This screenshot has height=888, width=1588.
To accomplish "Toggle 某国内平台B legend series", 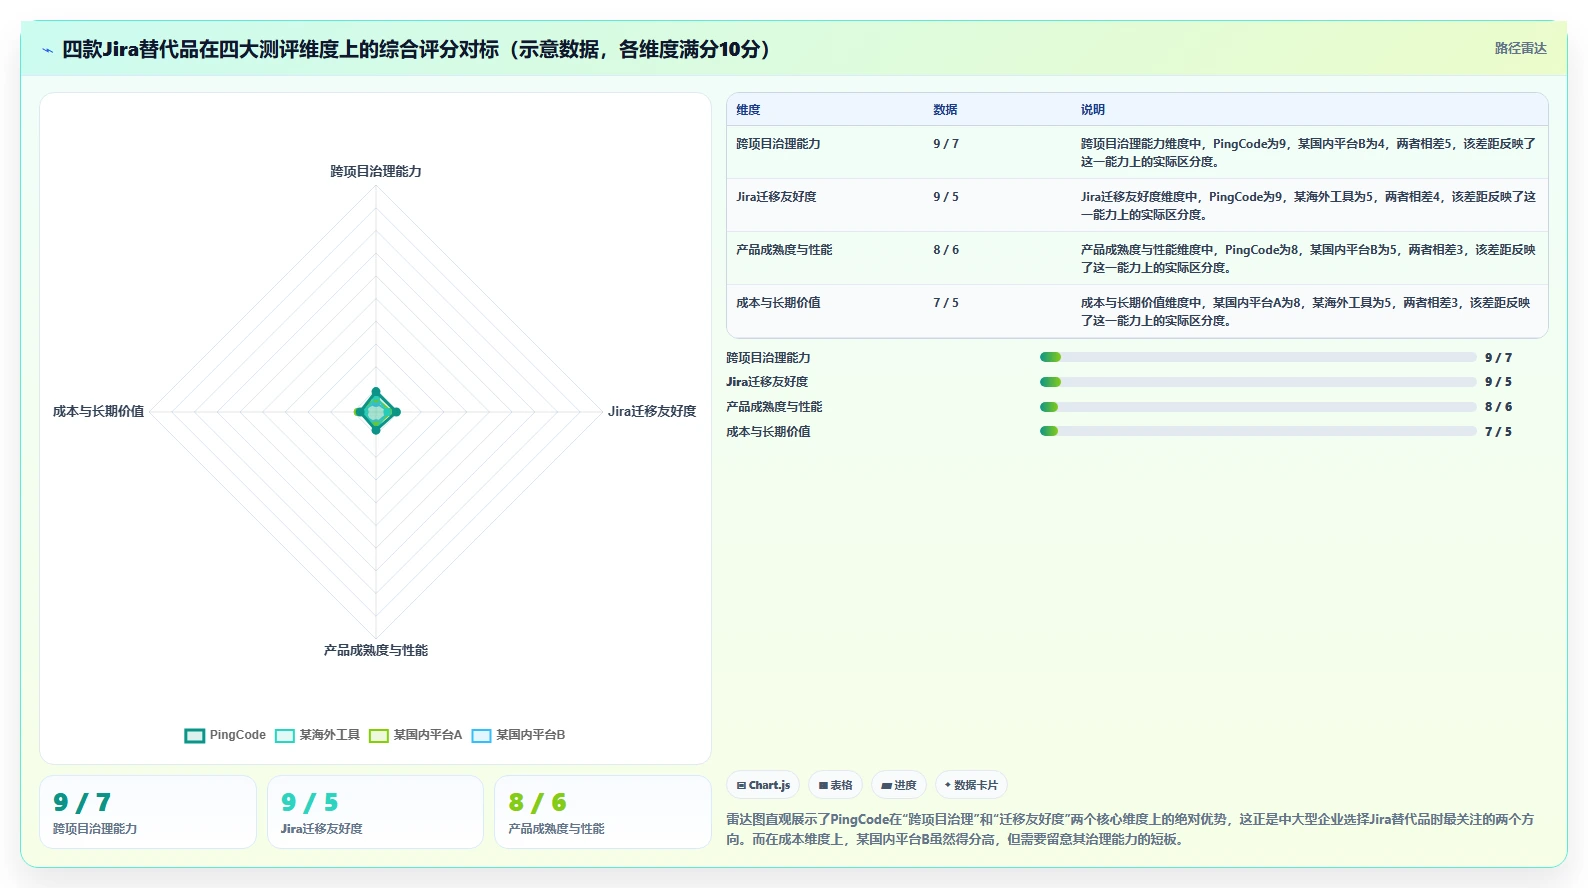I will pos(518,735).
